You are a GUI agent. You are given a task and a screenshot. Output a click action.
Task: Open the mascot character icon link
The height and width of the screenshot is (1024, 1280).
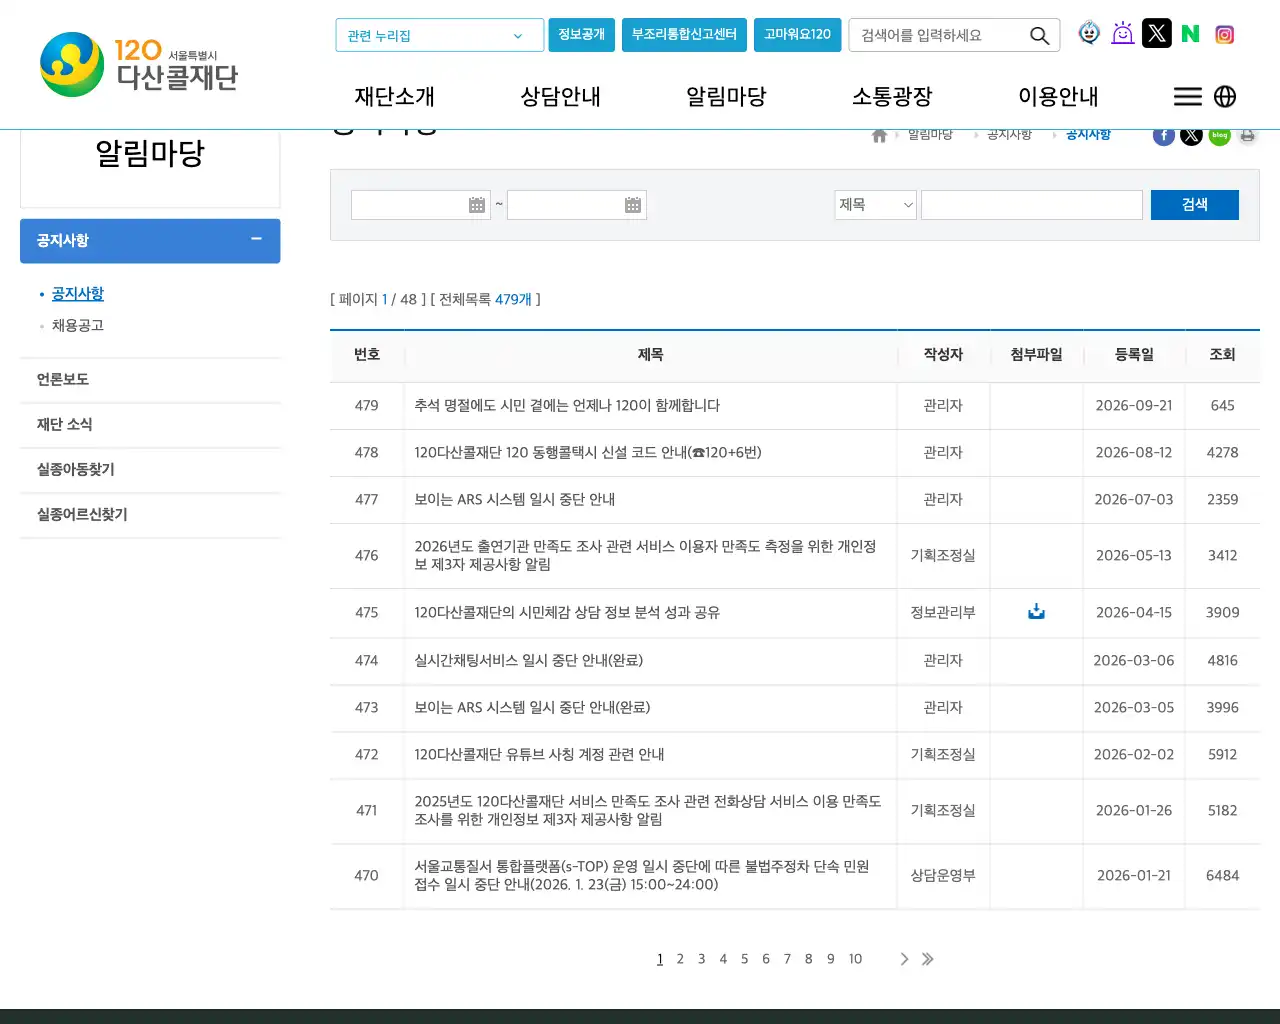pos(1089,33)
